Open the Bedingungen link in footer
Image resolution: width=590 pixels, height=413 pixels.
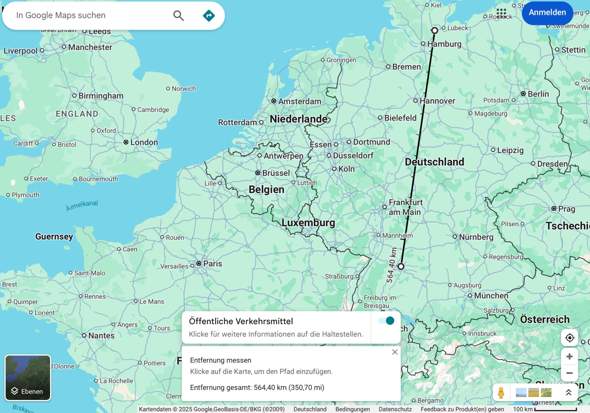point(353,409)
